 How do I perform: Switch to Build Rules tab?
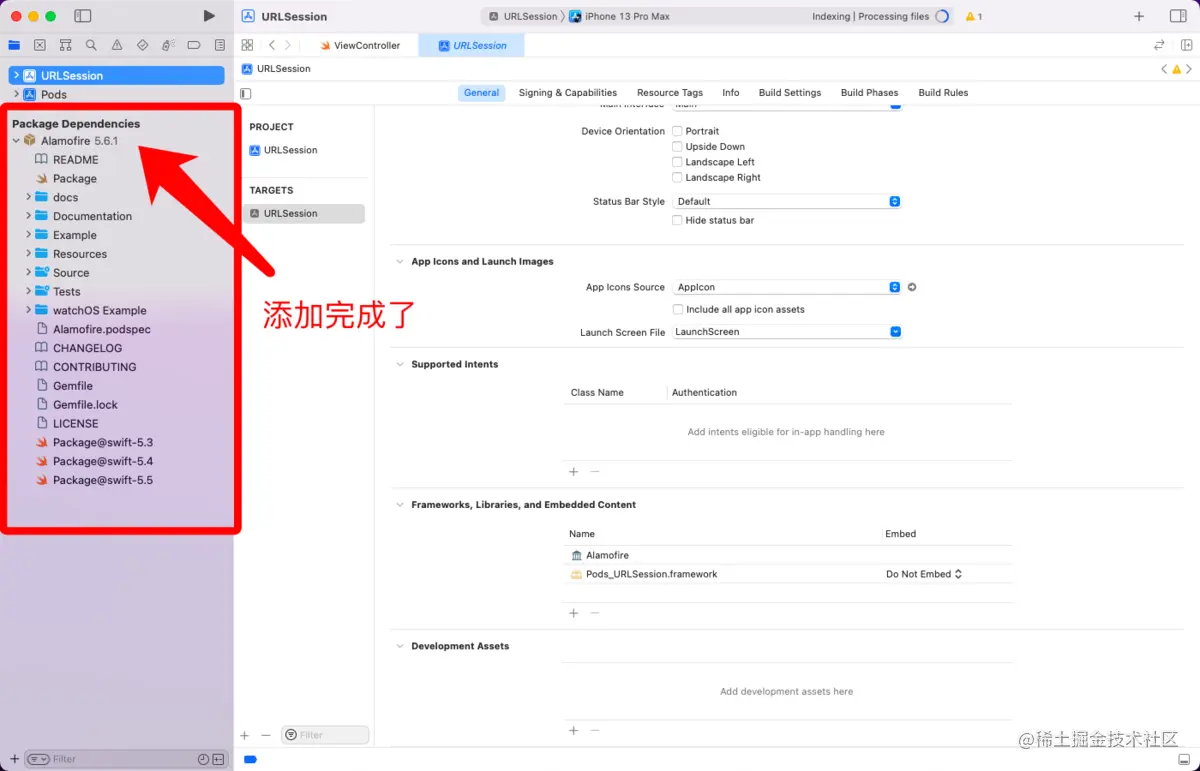pyautogui.click(x=943, y=93)
